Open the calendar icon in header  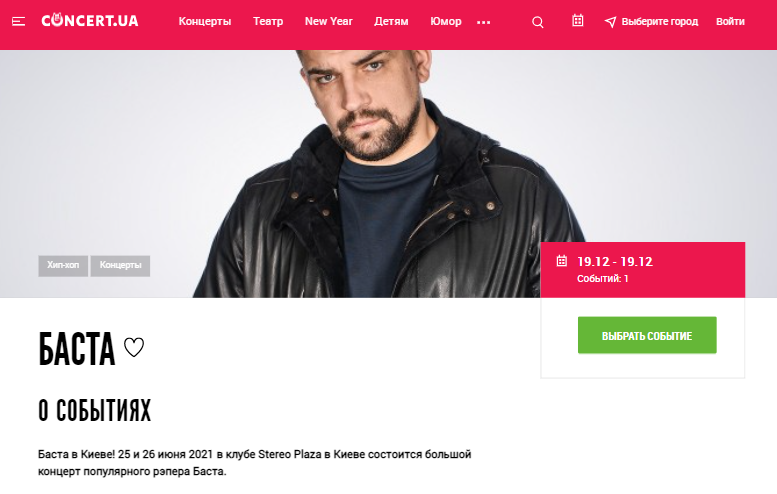click(x=577, y=21)
